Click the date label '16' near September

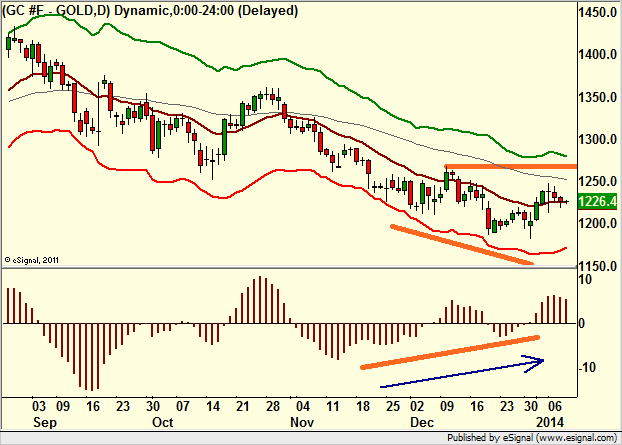coord(92,407)
